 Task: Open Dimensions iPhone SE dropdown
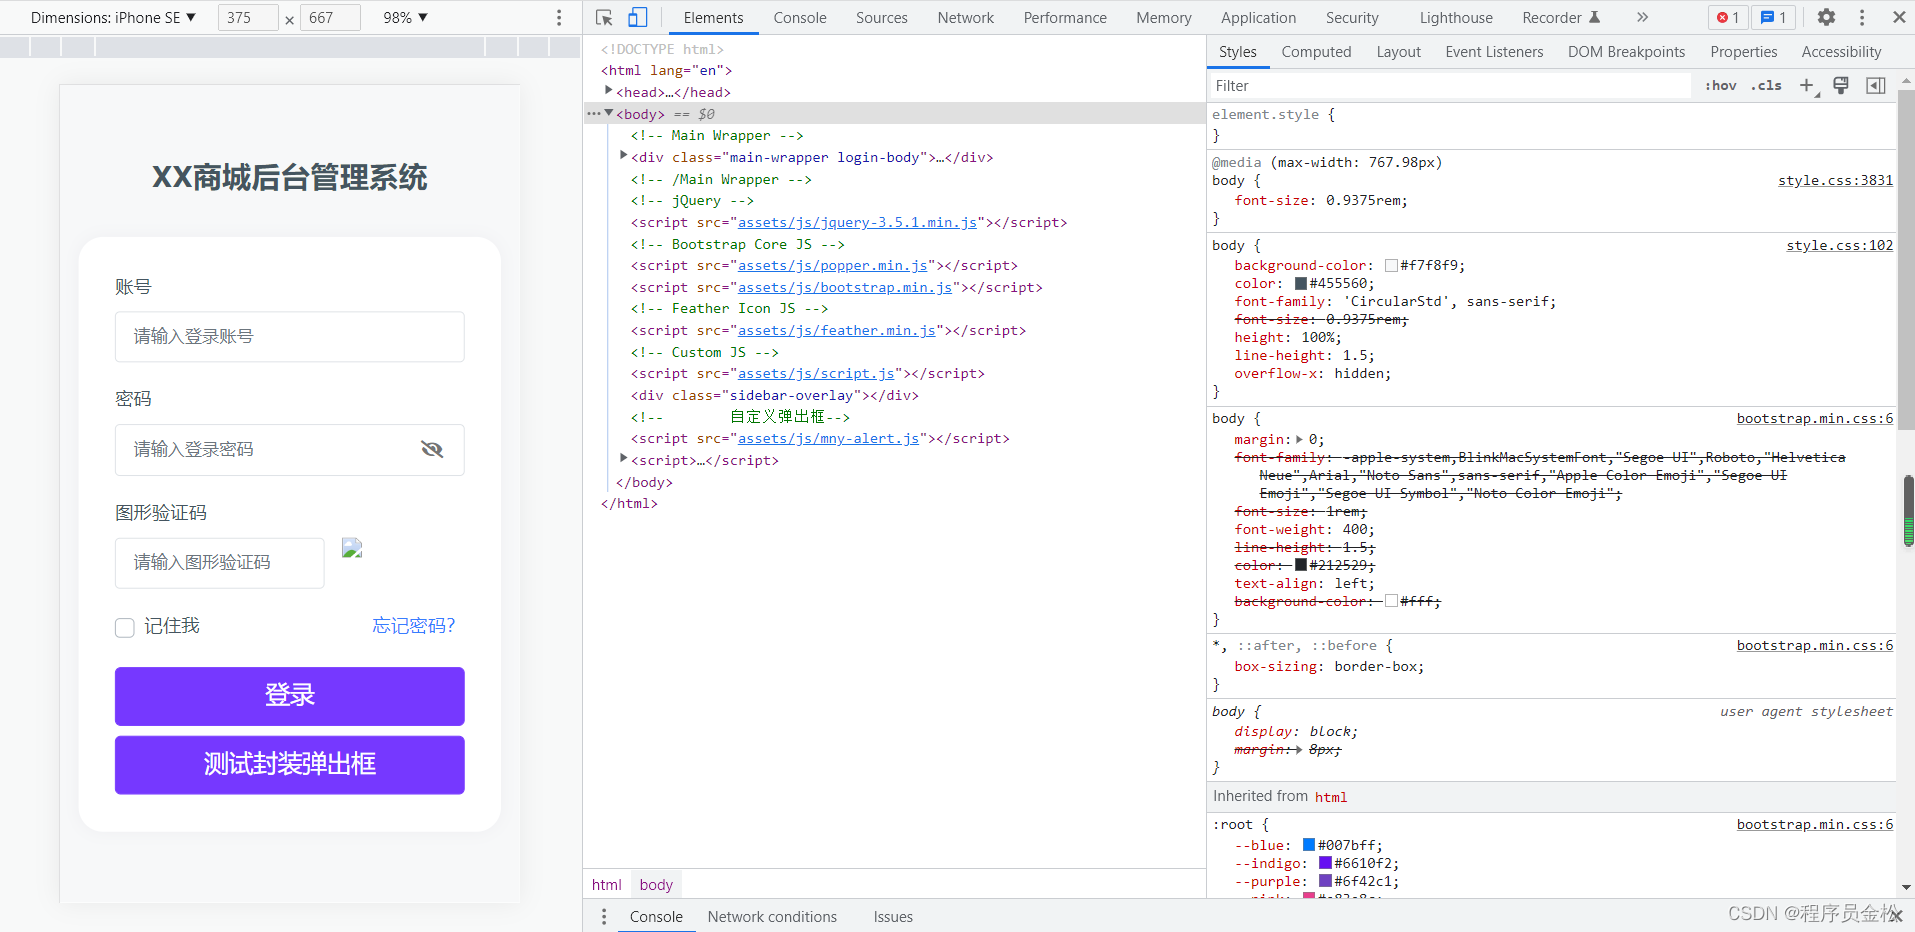[x=113, y=17]
